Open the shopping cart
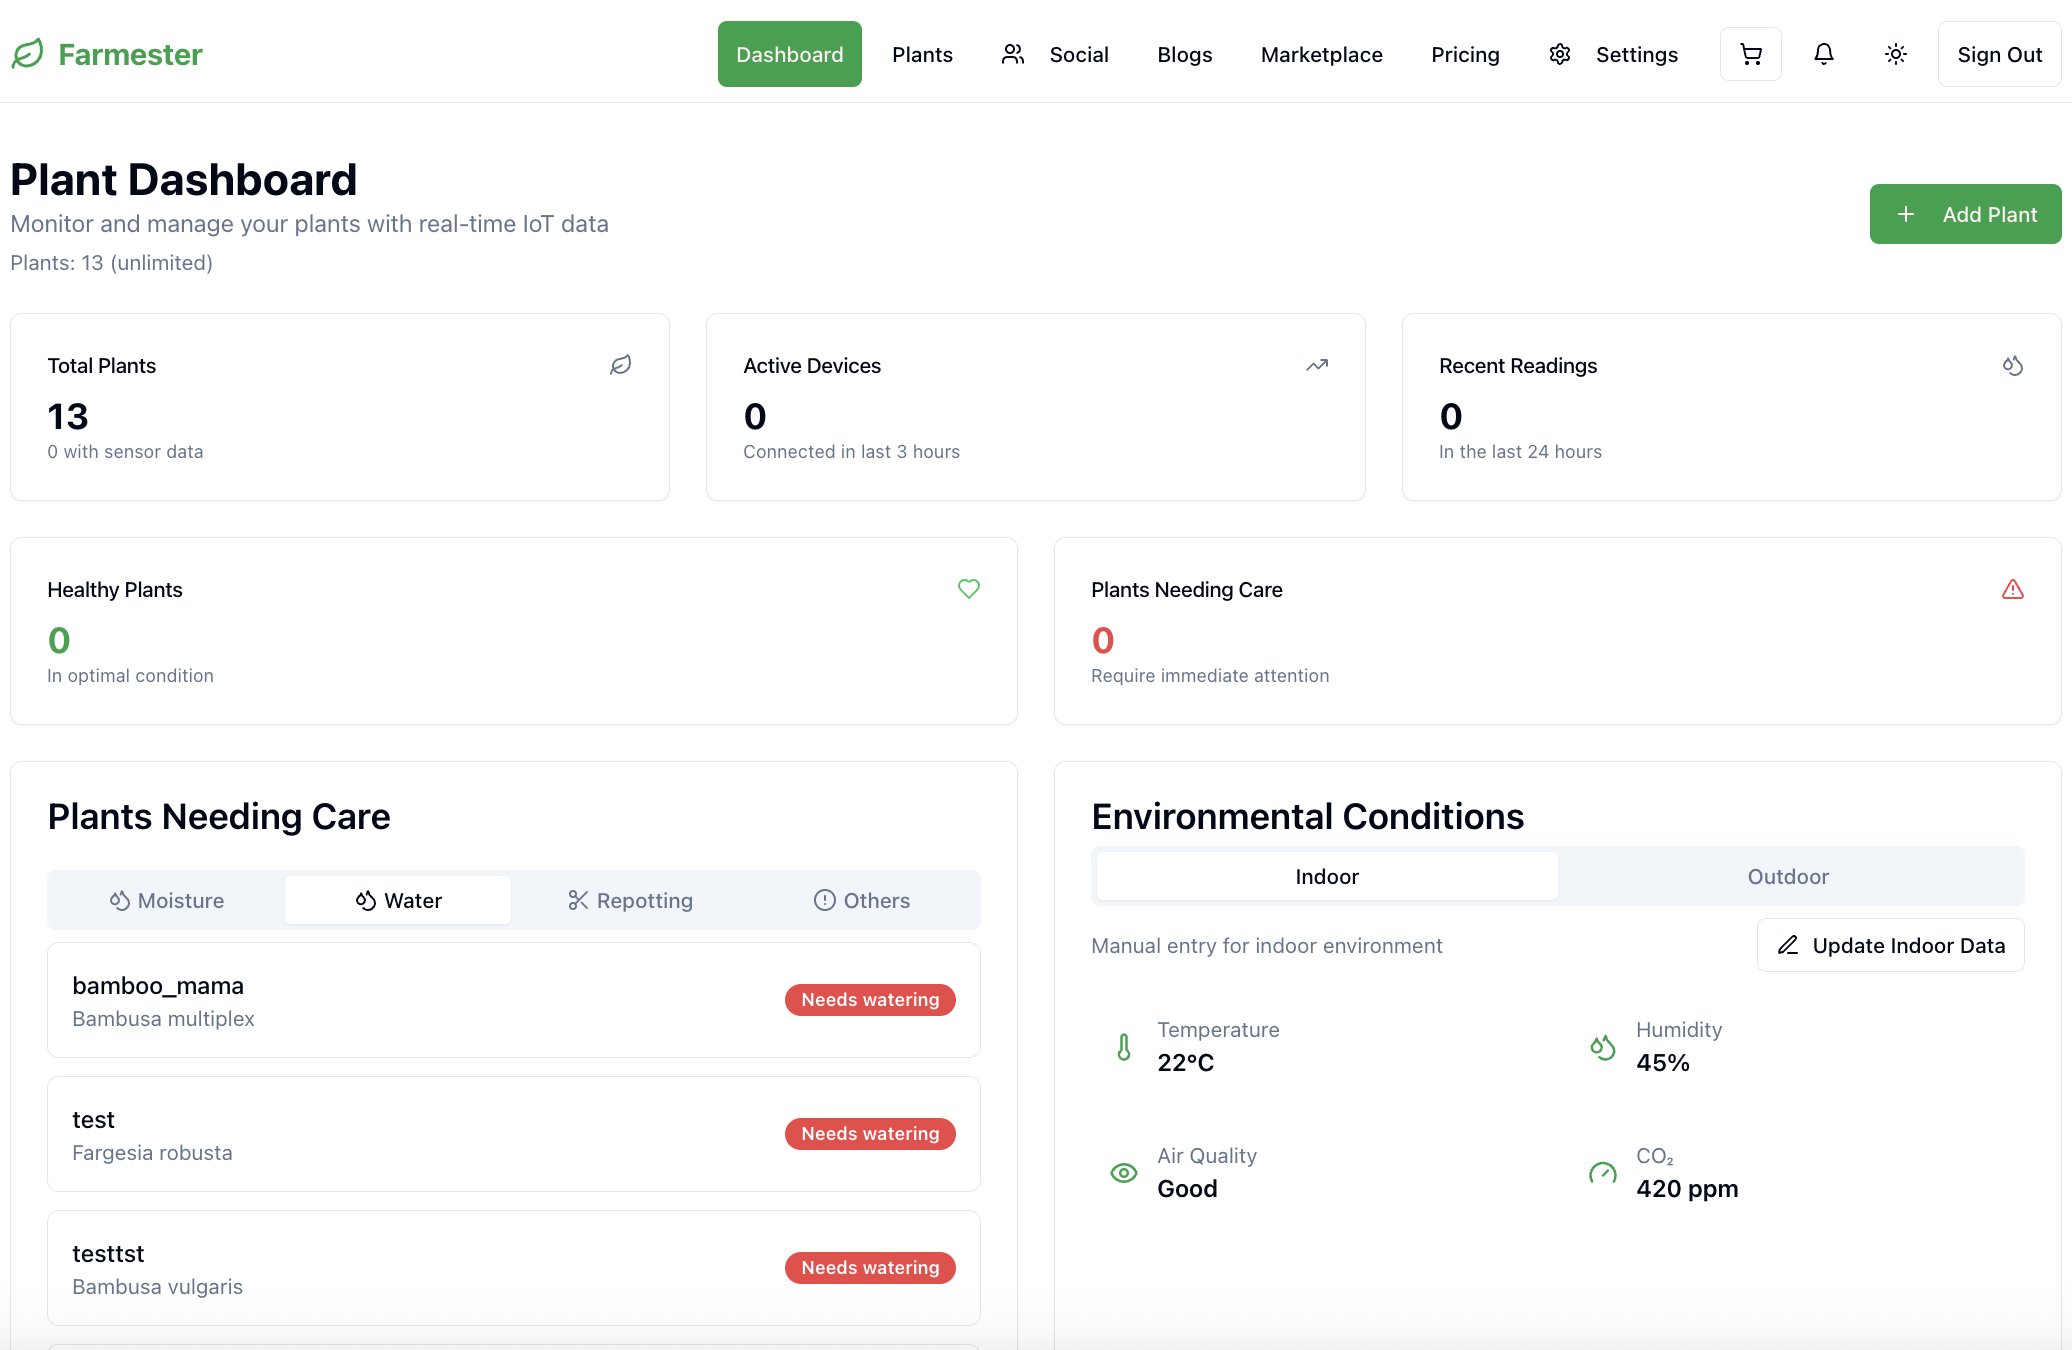The height and width of the screenshot is (1350, 2072). click(1751, 54)
